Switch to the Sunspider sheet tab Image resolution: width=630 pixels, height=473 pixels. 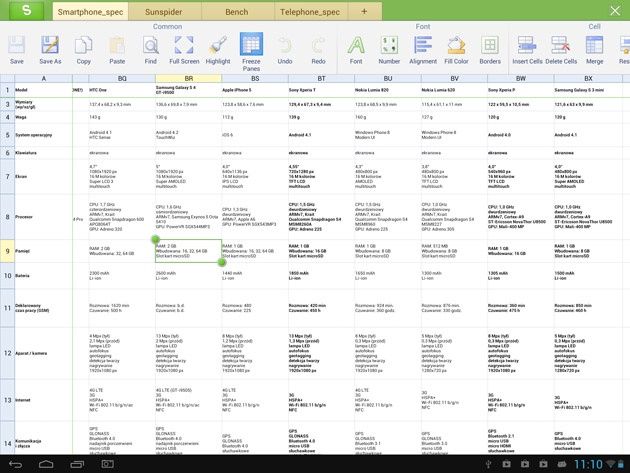[x=164, y=12]
